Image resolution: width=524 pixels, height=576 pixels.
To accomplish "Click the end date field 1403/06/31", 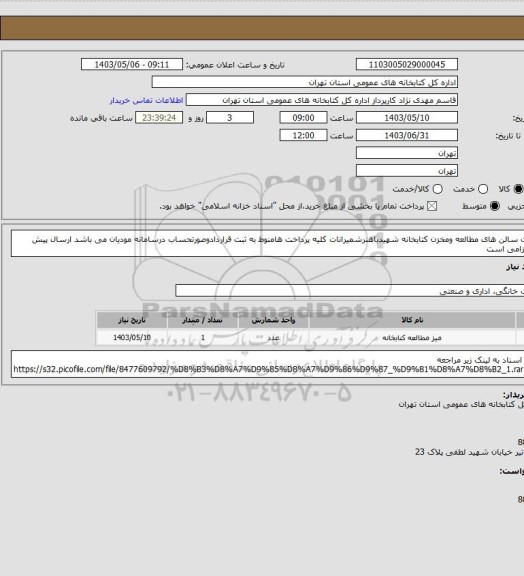I will (x=407, y=135).
